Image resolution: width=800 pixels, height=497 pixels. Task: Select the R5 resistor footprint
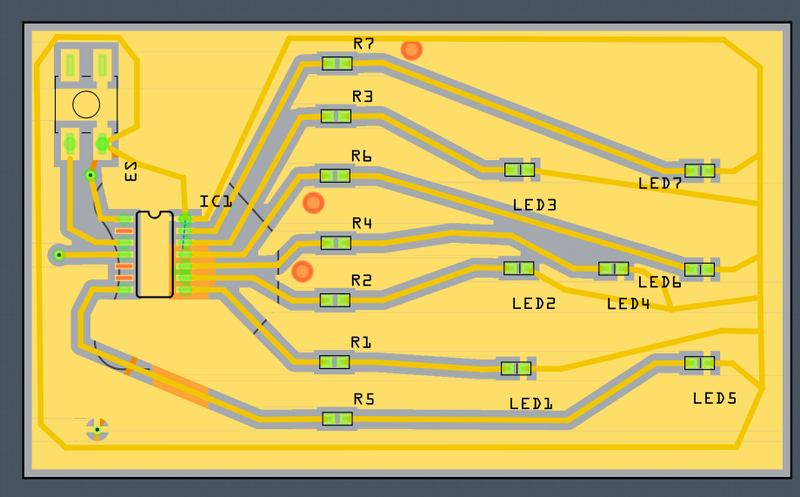pyautogui.click(x=338, y=419)
